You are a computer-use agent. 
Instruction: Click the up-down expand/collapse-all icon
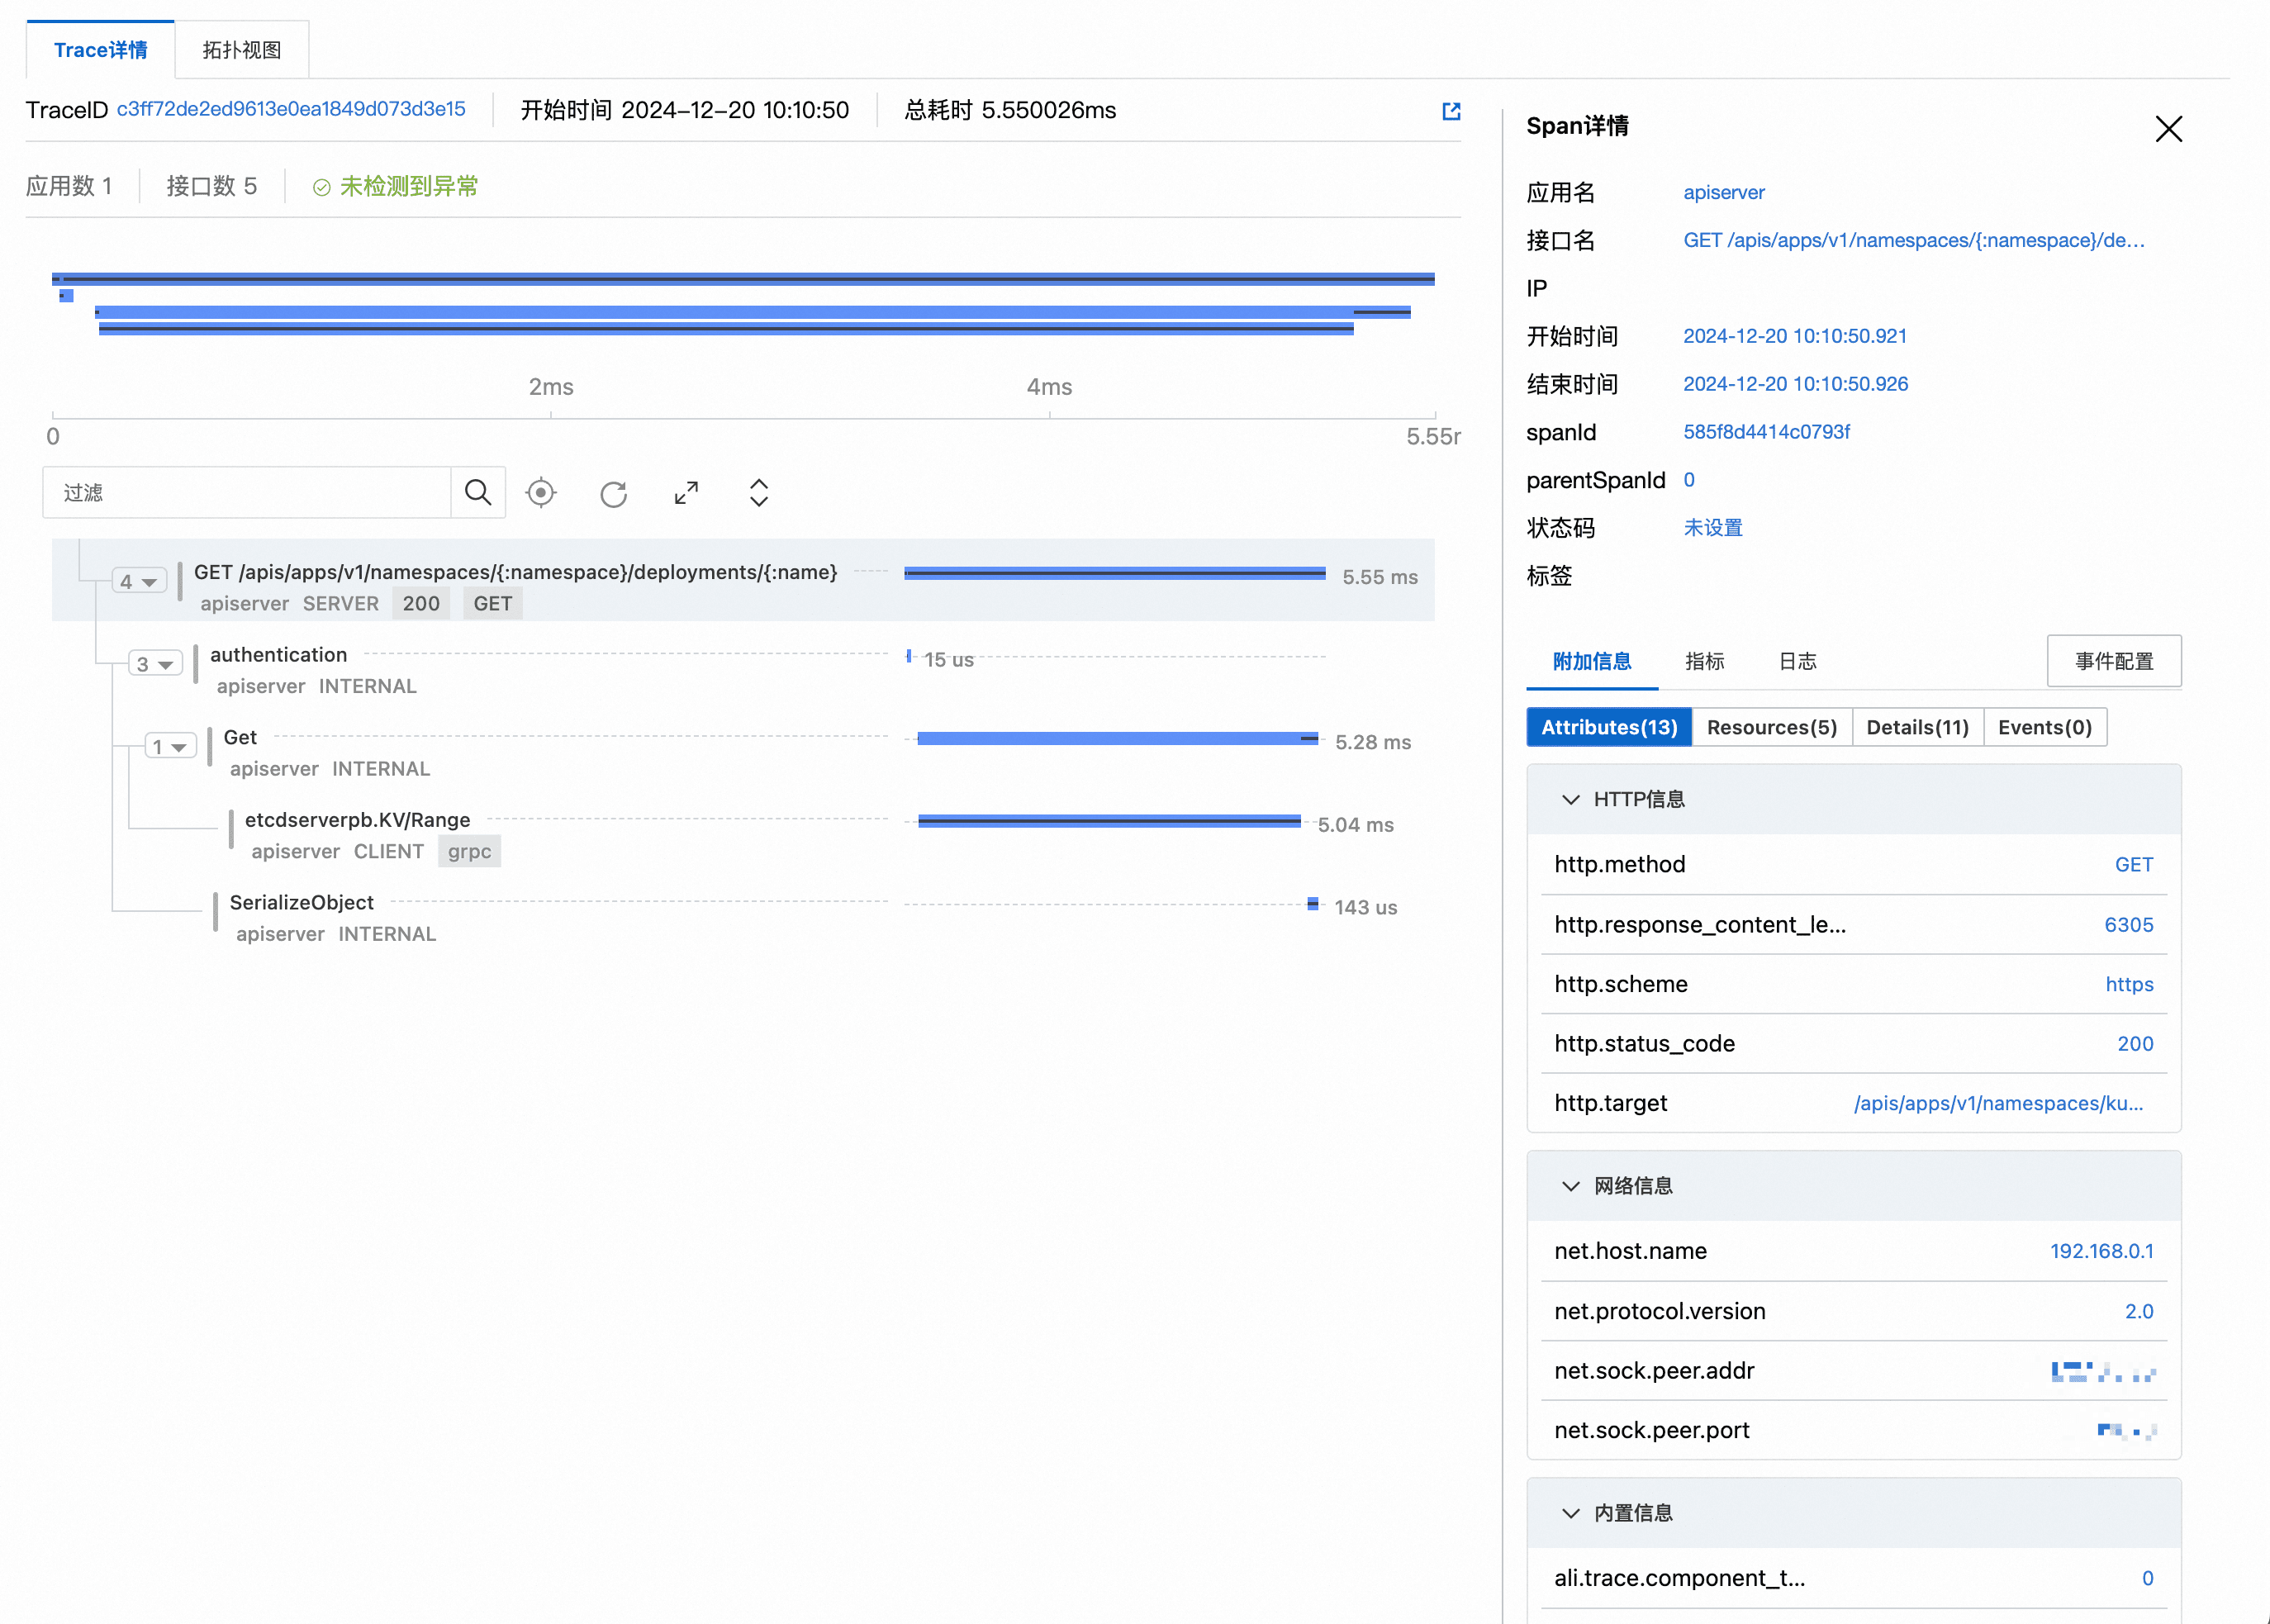pos(759,492)
